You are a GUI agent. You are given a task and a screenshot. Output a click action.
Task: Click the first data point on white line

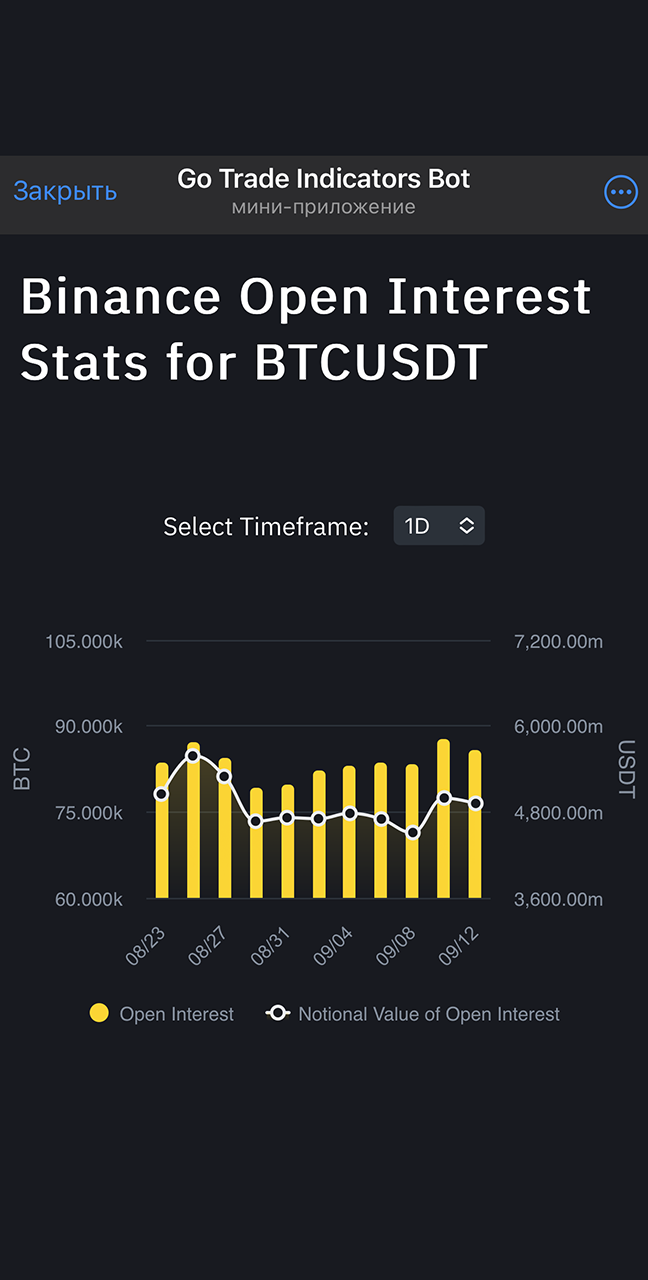tap(161, 794)
